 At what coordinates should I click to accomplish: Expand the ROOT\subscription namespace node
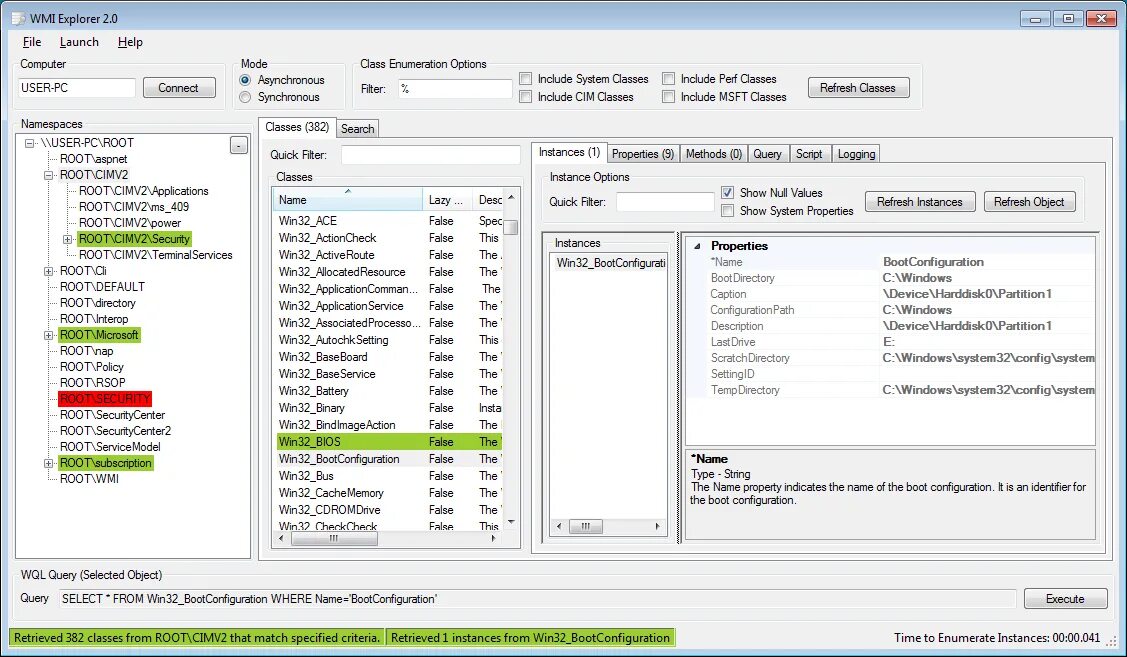(48, 464)
